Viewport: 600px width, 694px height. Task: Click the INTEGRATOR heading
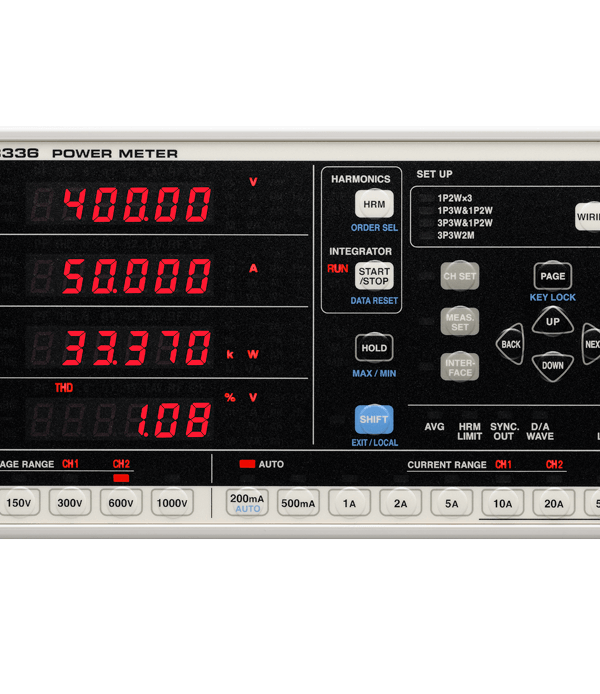(x=360, y=251)
